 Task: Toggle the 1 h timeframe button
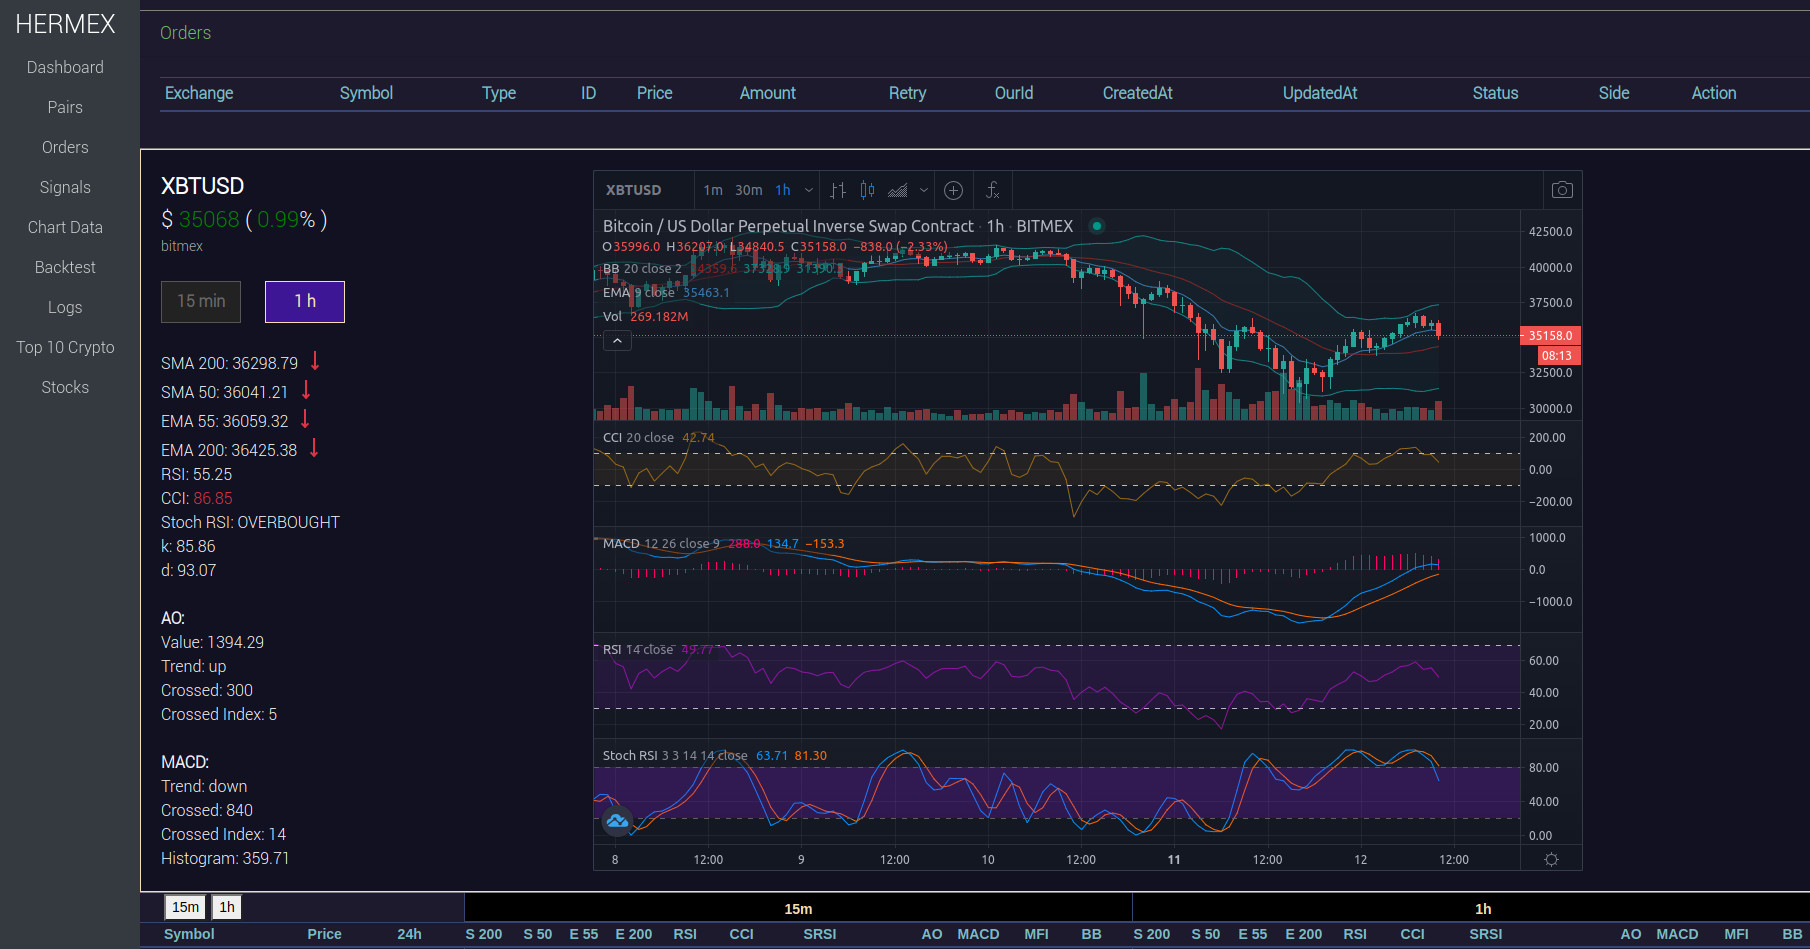click(304, 302)
